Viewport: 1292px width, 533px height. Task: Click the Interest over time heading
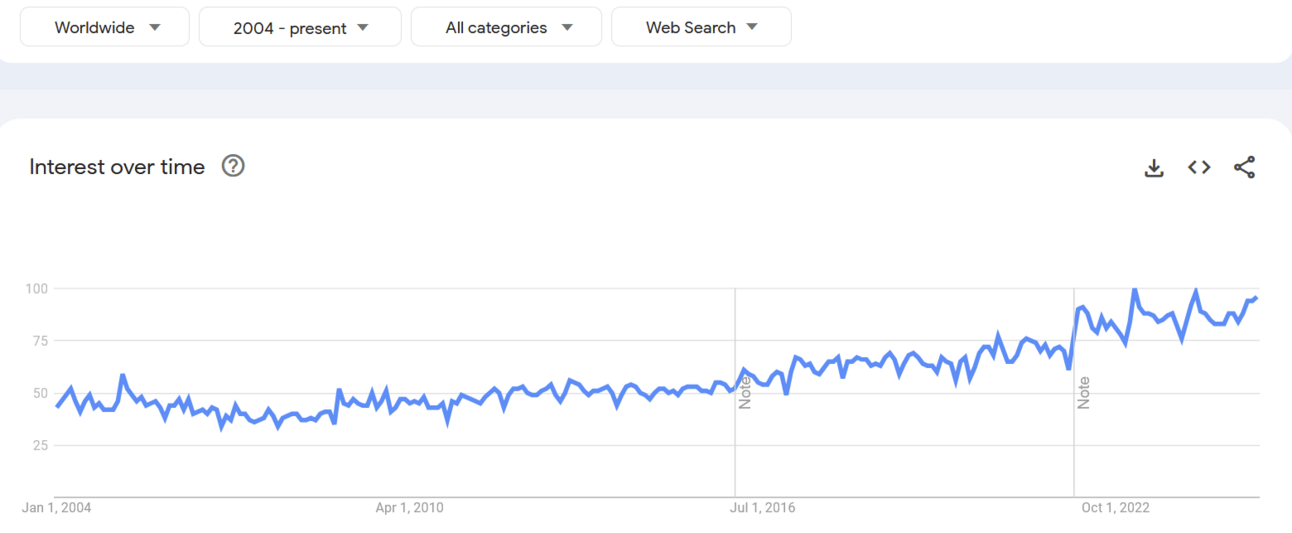117,167
